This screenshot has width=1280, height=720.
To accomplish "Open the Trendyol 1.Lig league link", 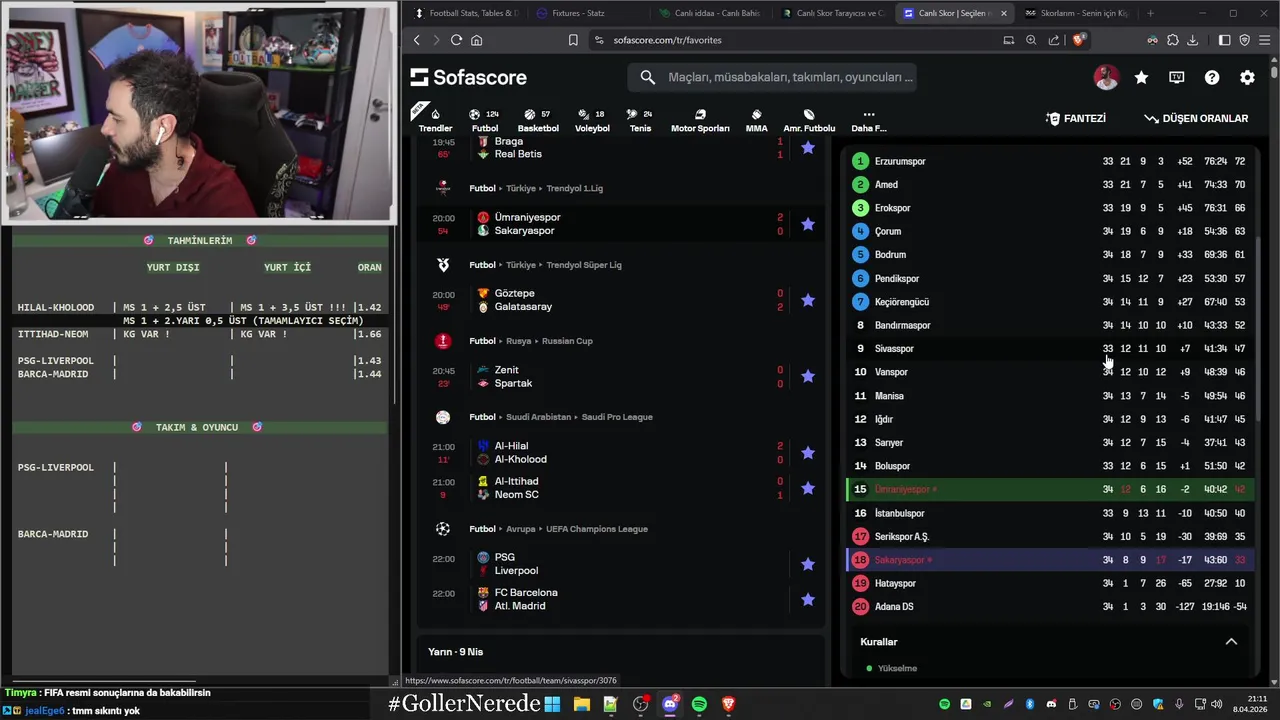I will click(575, 188).
